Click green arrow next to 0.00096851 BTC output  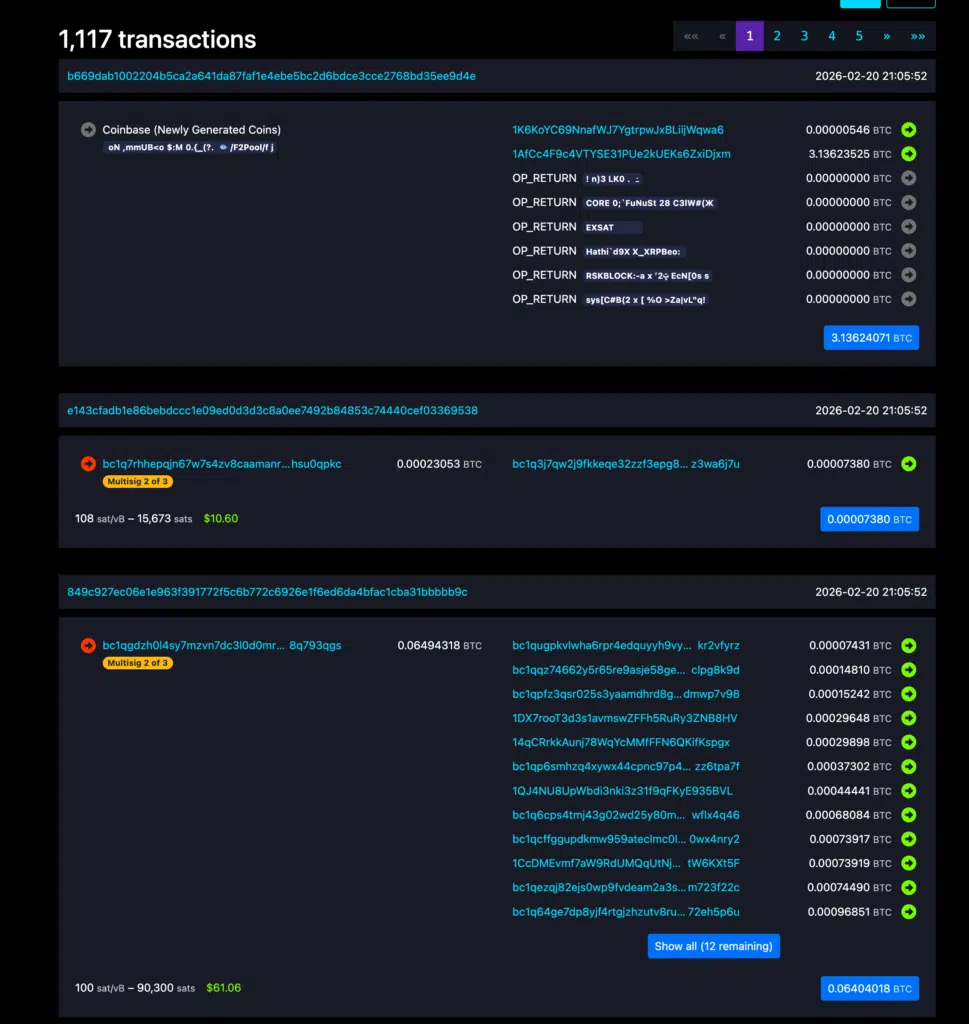point(908,912)
